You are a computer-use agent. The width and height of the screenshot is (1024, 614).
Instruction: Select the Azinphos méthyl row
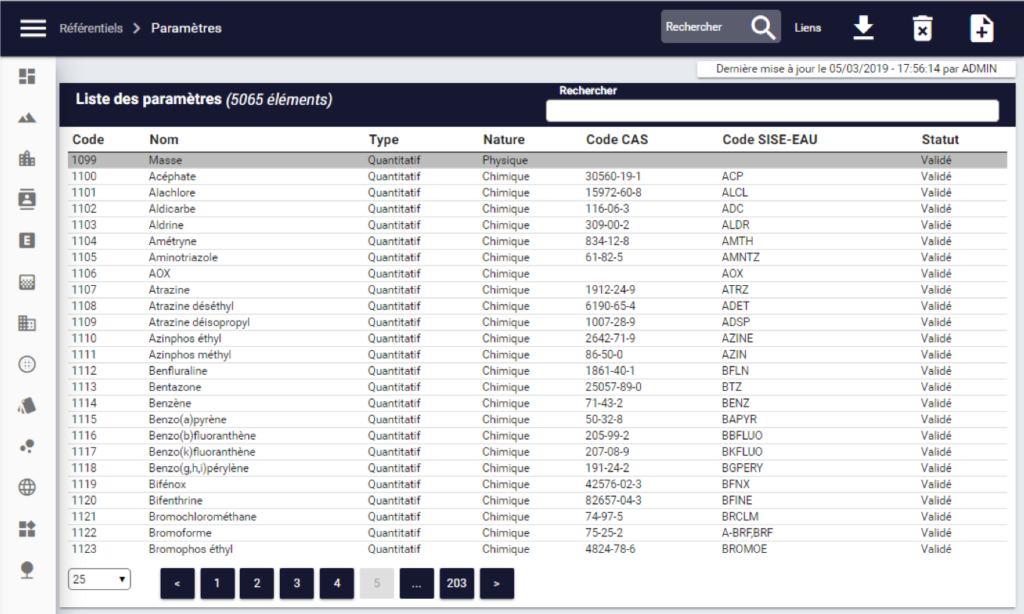pyautogui.click(x=537, y=355)
